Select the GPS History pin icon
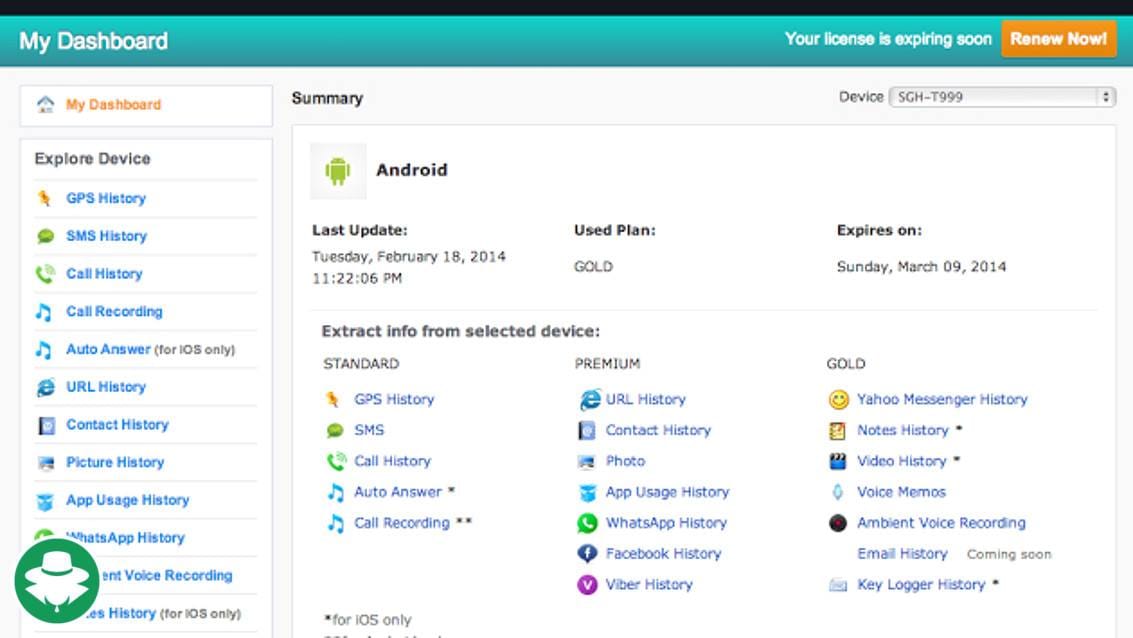The image size is (1133, 638). pyautogui.click(x=44, y=198)
